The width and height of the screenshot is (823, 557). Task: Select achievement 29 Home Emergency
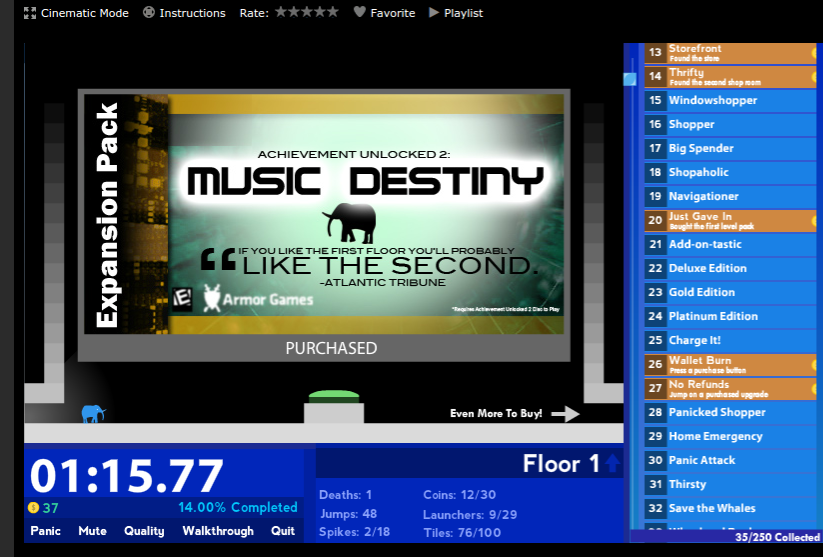click(730, 436)
